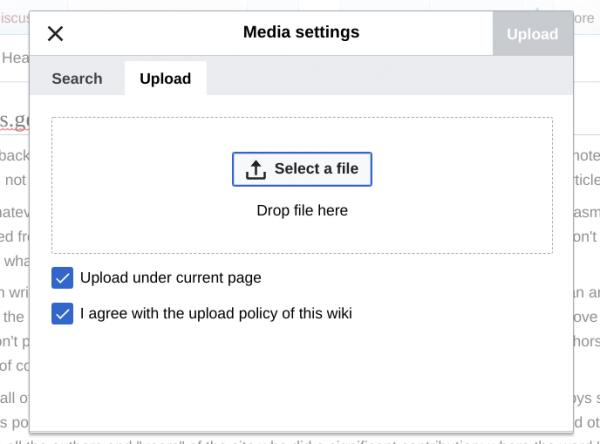Close the Media settings dialog with X
The height and width of the screenshot is (444, 600).
56,34
